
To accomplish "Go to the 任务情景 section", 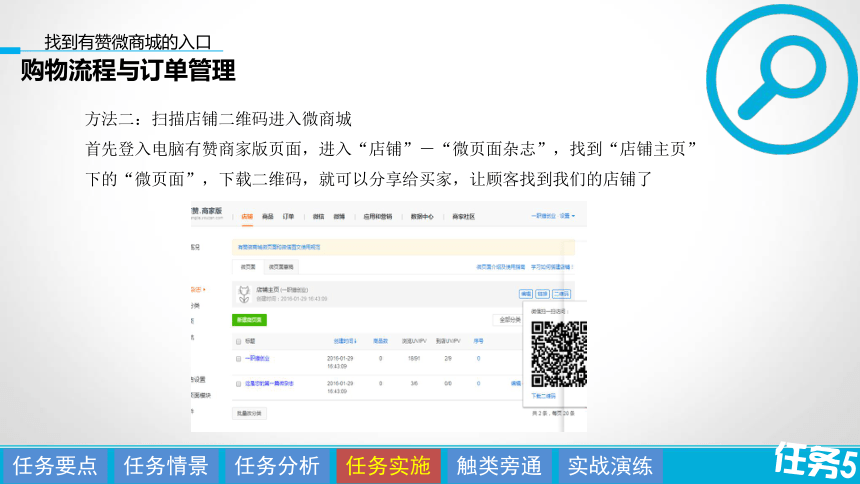I will point(166,466).
